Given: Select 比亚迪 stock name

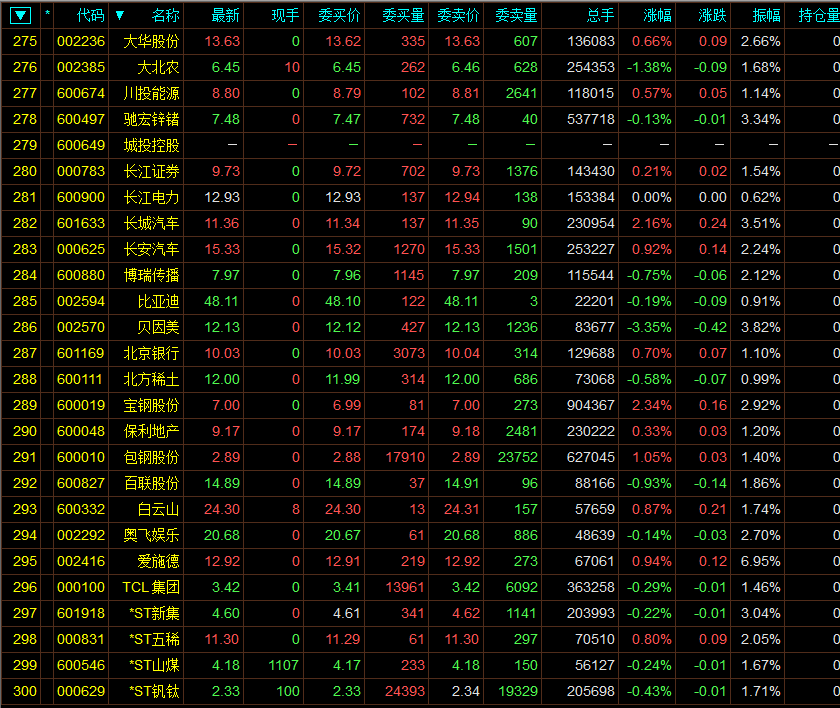Looking at the screenshot, I should 158,302.
